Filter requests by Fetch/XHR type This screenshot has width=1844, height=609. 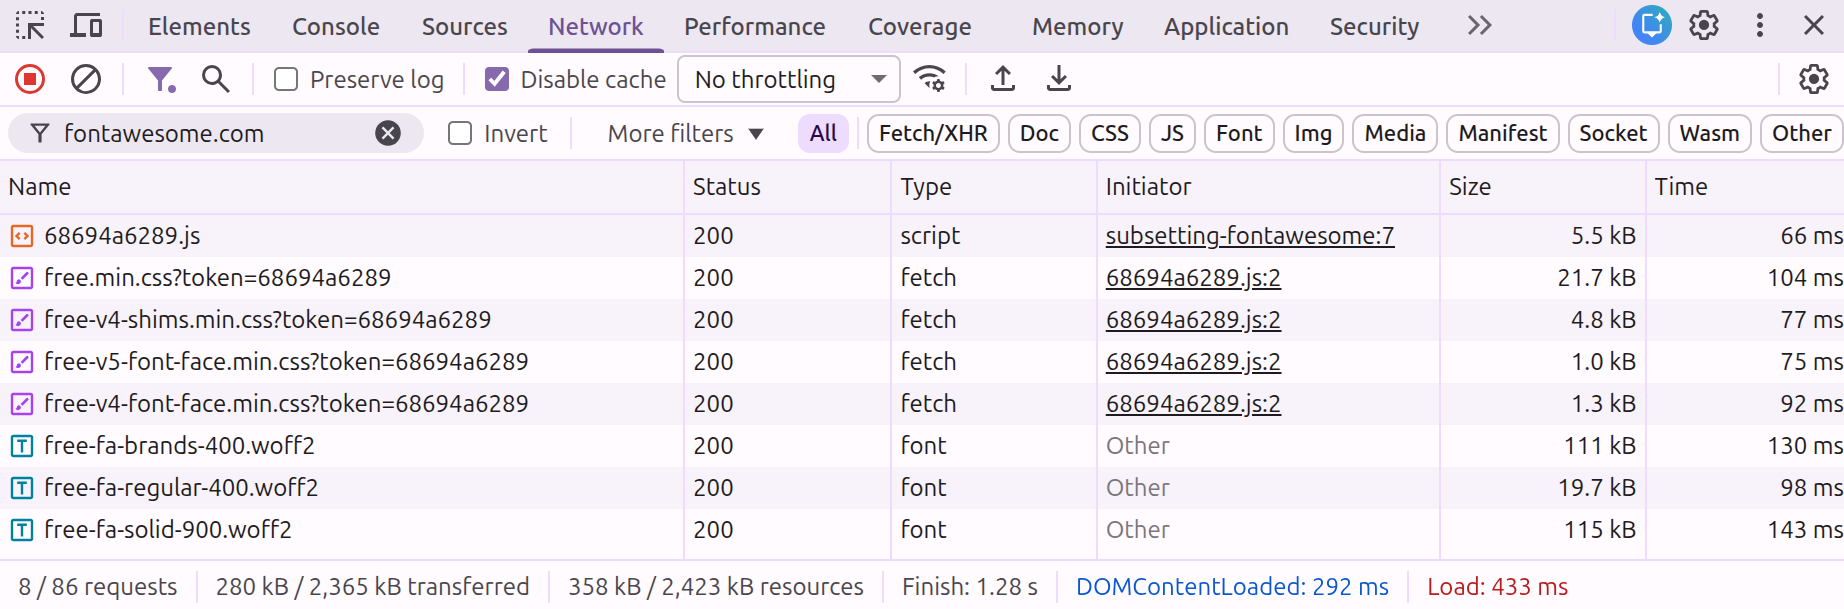point(932,133)
